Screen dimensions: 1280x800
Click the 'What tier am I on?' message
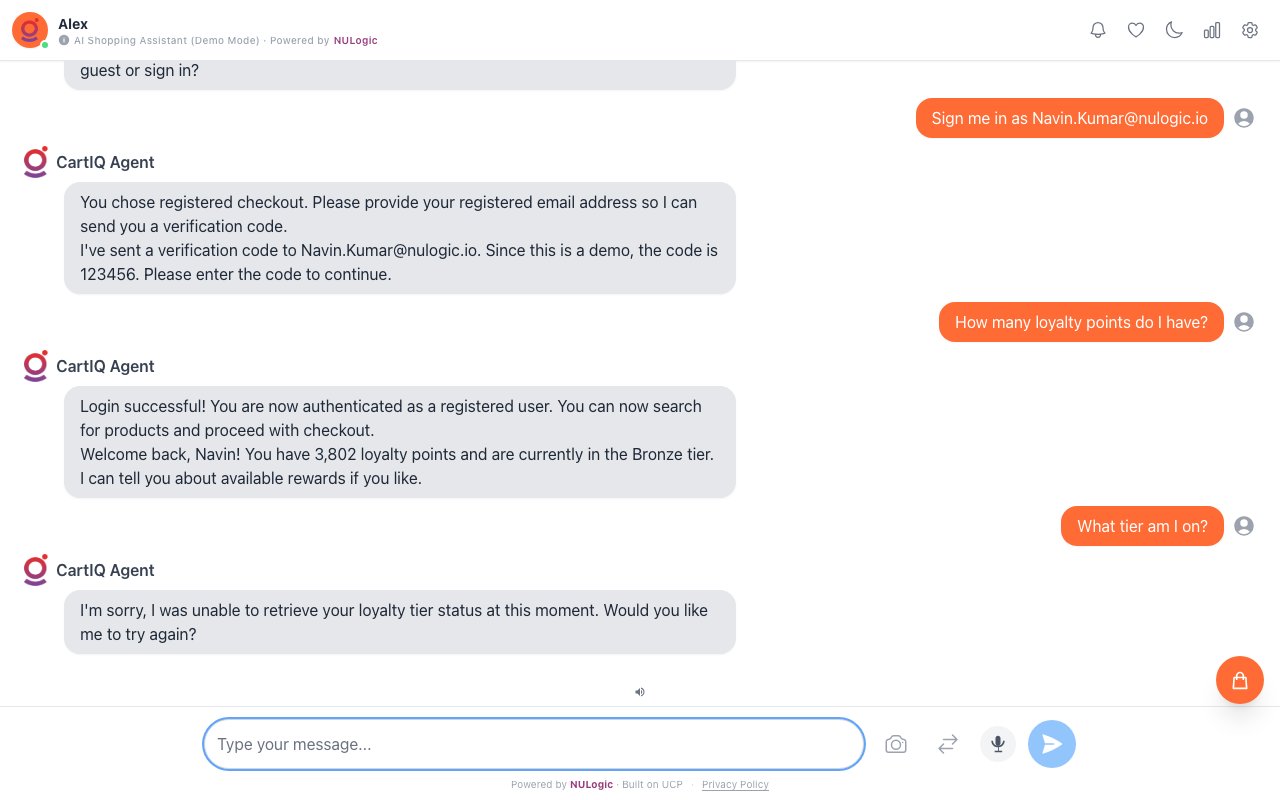[x=1142, y=526]
